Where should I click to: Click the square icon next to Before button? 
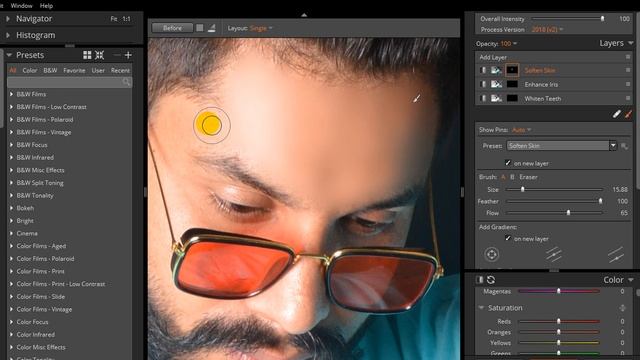click(200, 28)
